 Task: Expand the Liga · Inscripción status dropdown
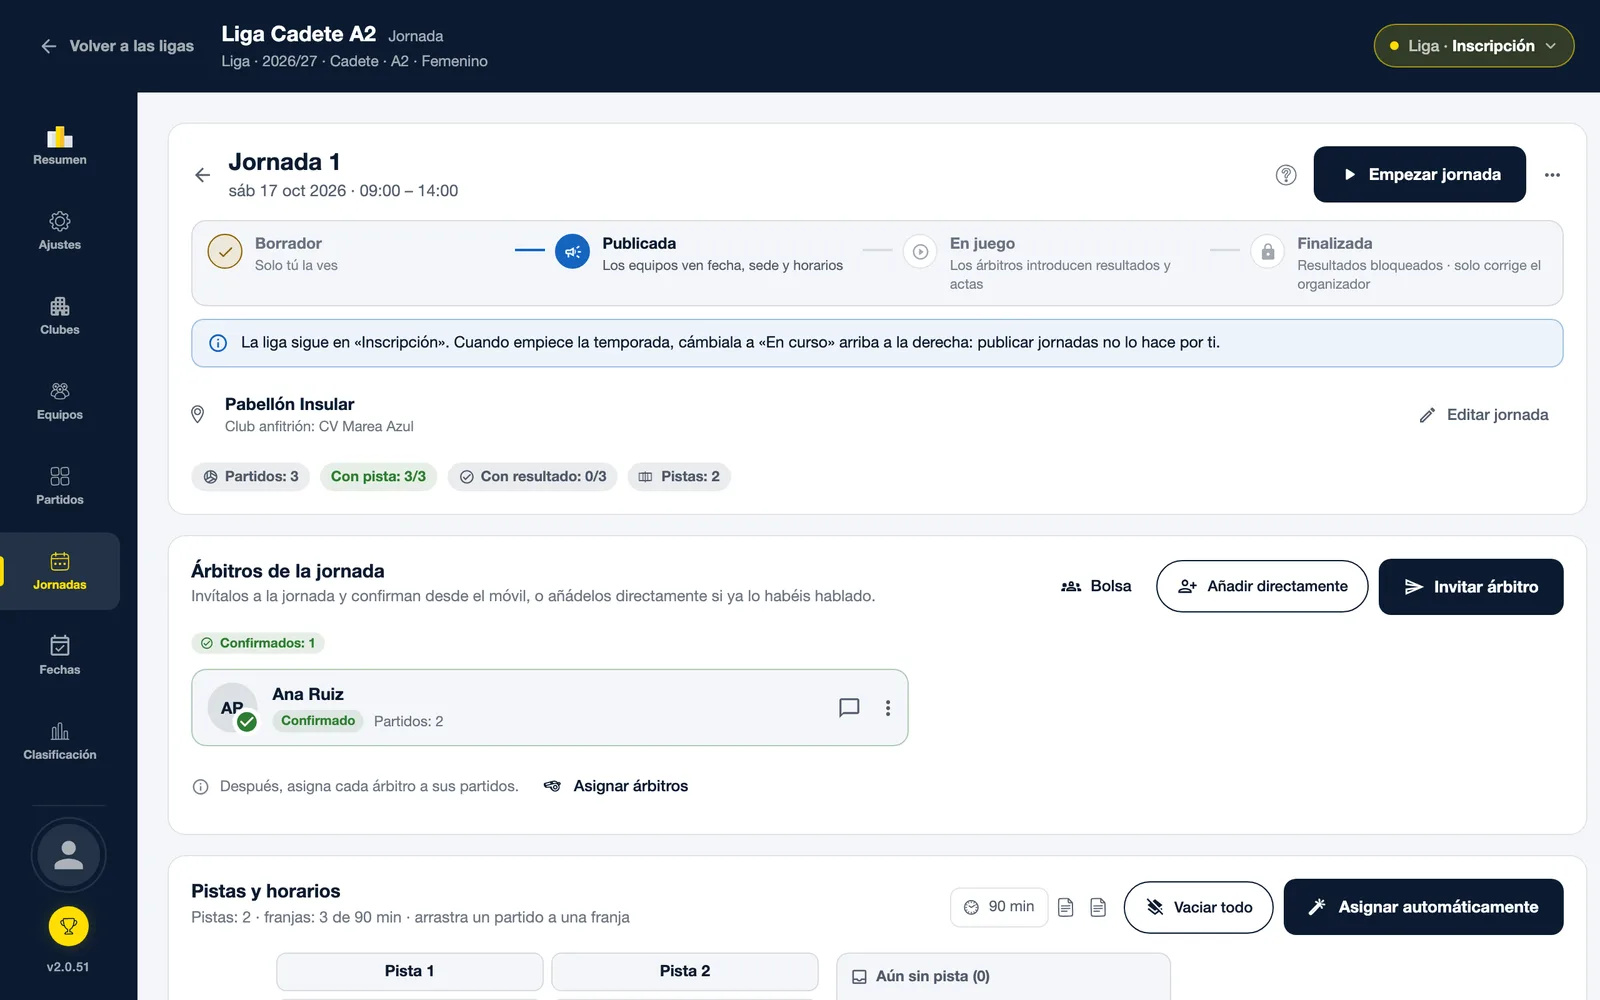1474,46
